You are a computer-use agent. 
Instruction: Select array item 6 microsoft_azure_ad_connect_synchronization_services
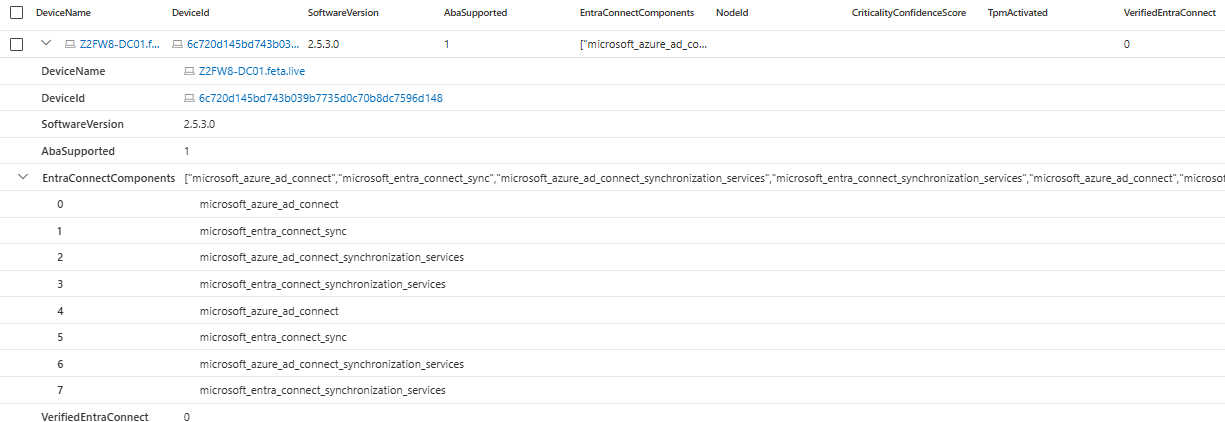[x=331, y=364]
